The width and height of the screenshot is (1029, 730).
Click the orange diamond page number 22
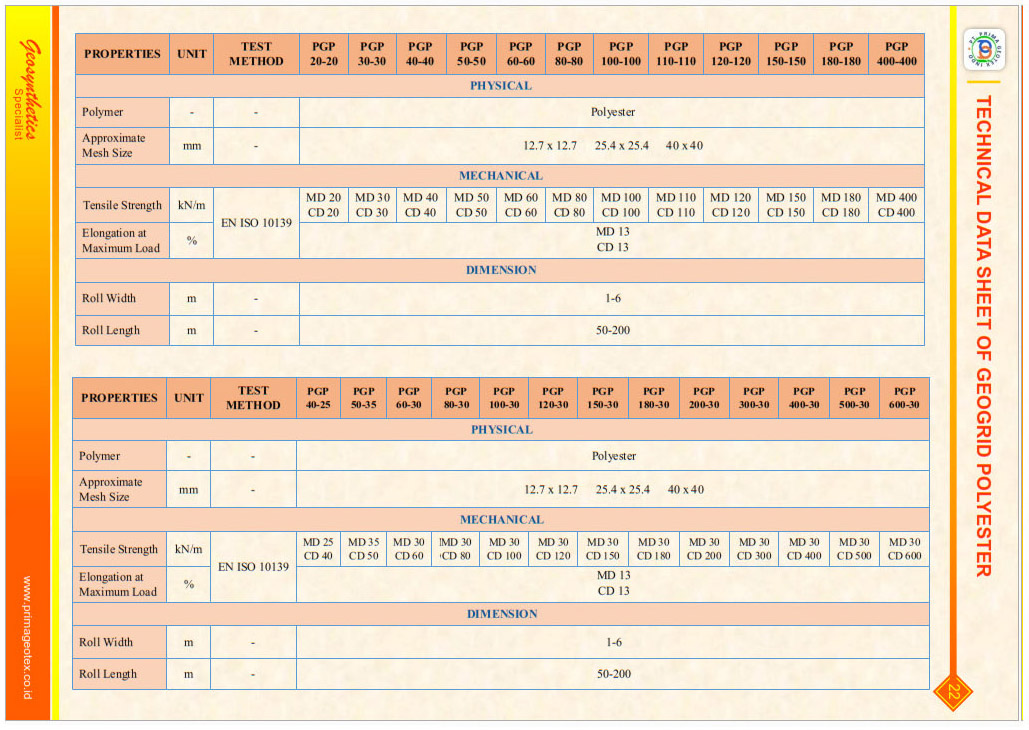point(953,692)
